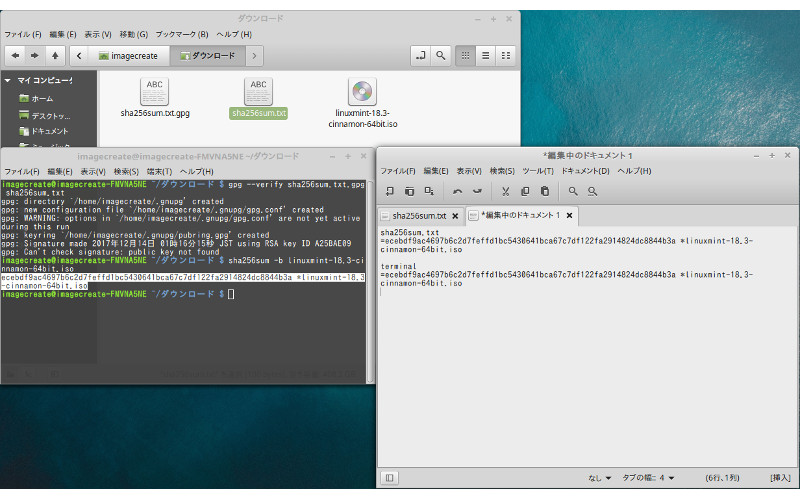Toggle location entry in file manager toolbar
The image size is (800, 500).
pos(420,56)
